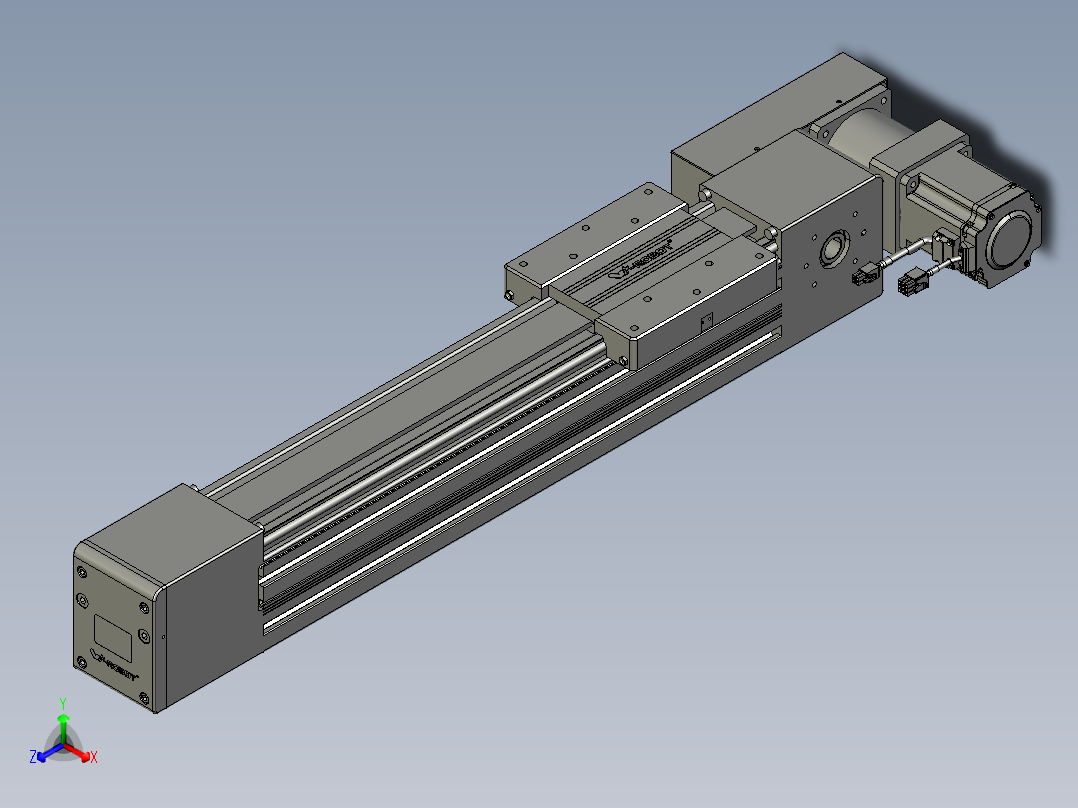
Task: Select the round bearing bore on motor plate
Action: 837,248
